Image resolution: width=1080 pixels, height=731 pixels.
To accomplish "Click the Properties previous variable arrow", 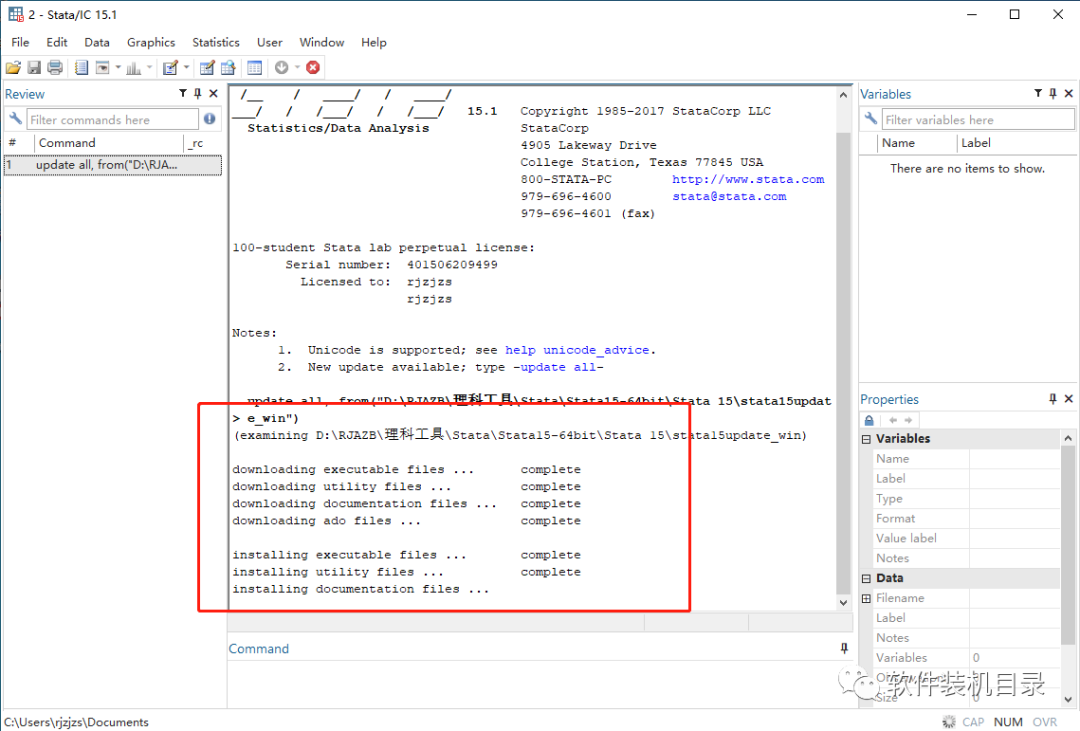I will (893, 420).
